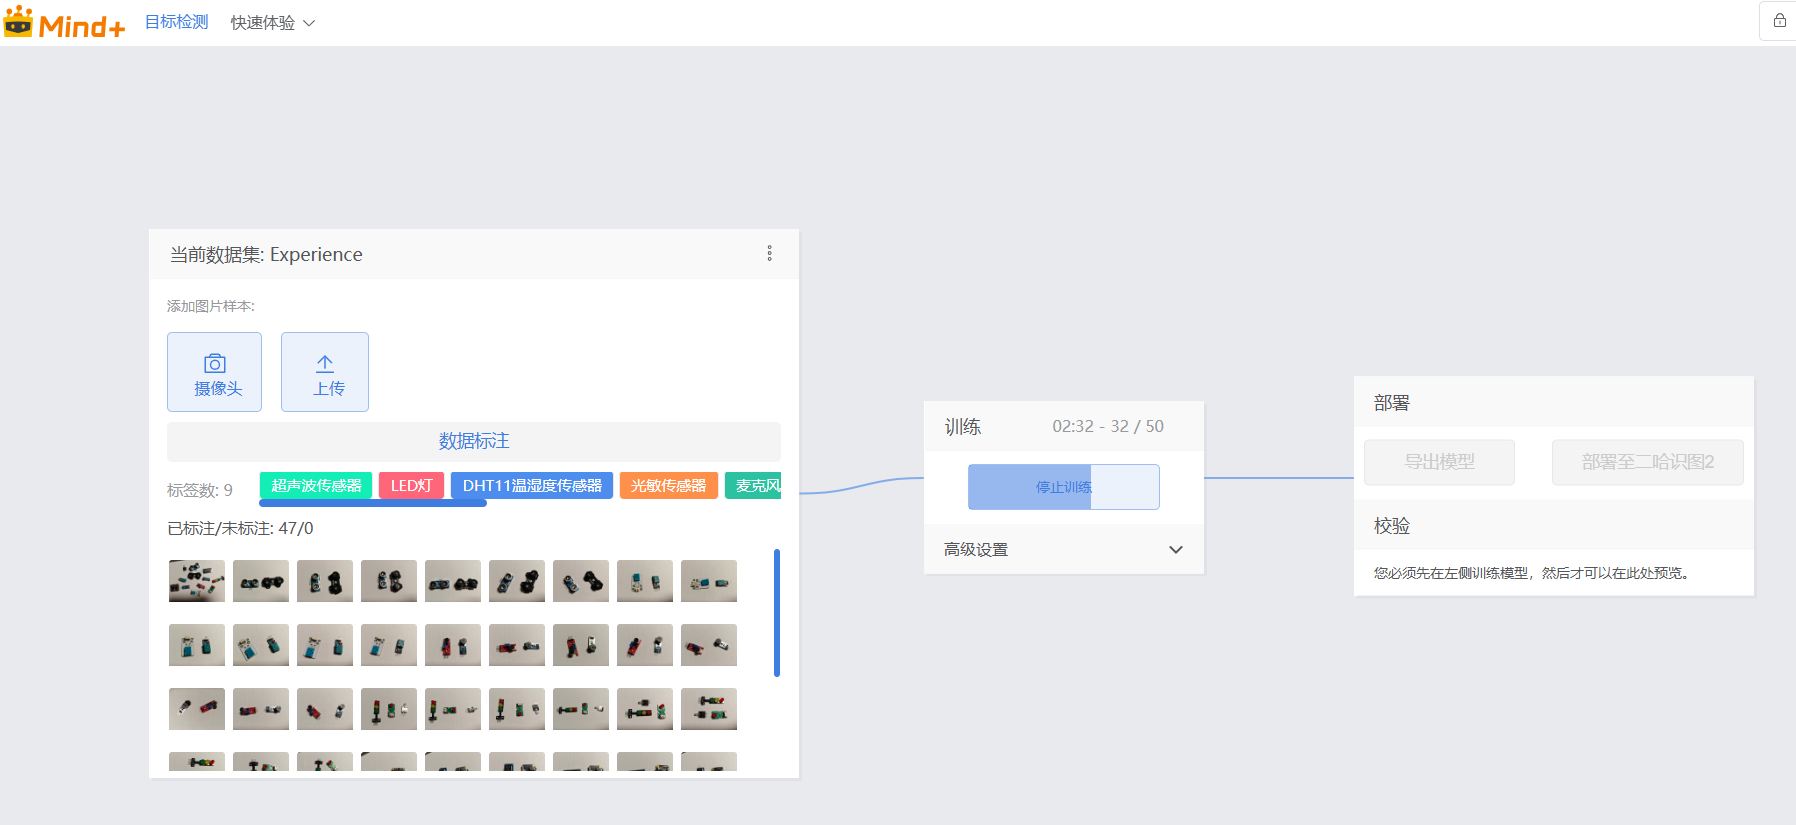Viewport: 1796px width, 825px height.
Task: Select the red LED灯 label tag
Action: coord(411,485)
